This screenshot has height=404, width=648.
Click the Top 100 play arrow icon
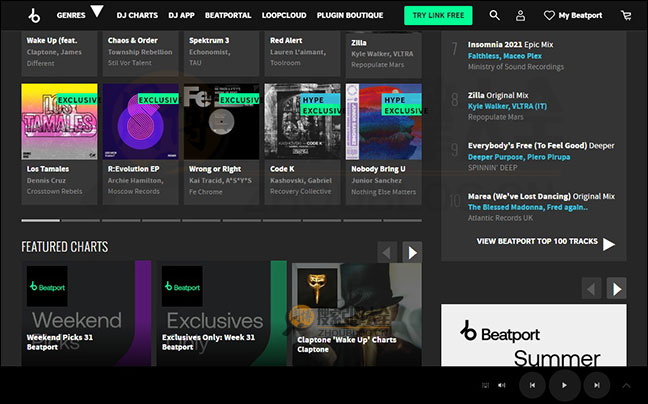(609, 244)
